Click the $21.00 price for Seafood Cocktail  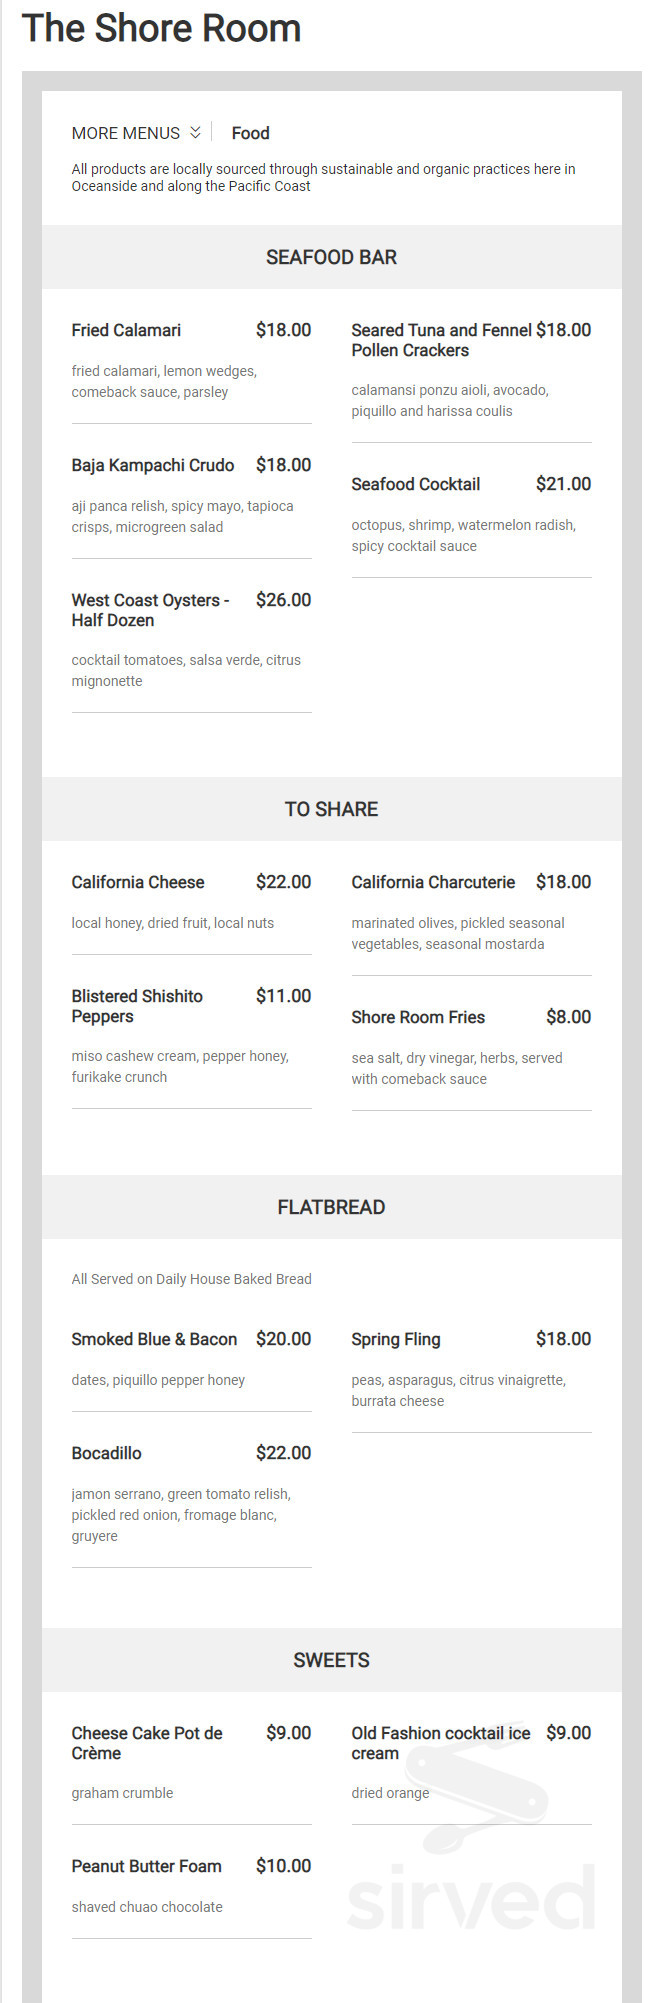tap(564, 484)
